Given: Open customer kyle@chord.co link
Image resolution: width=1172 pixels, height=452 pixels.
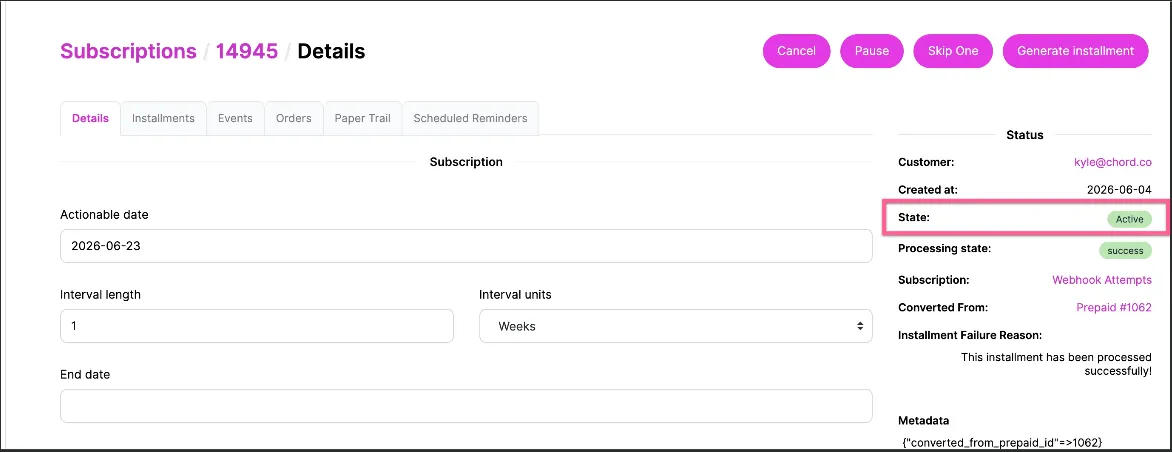Looking at the screenshot, I should coord(1112,162).
